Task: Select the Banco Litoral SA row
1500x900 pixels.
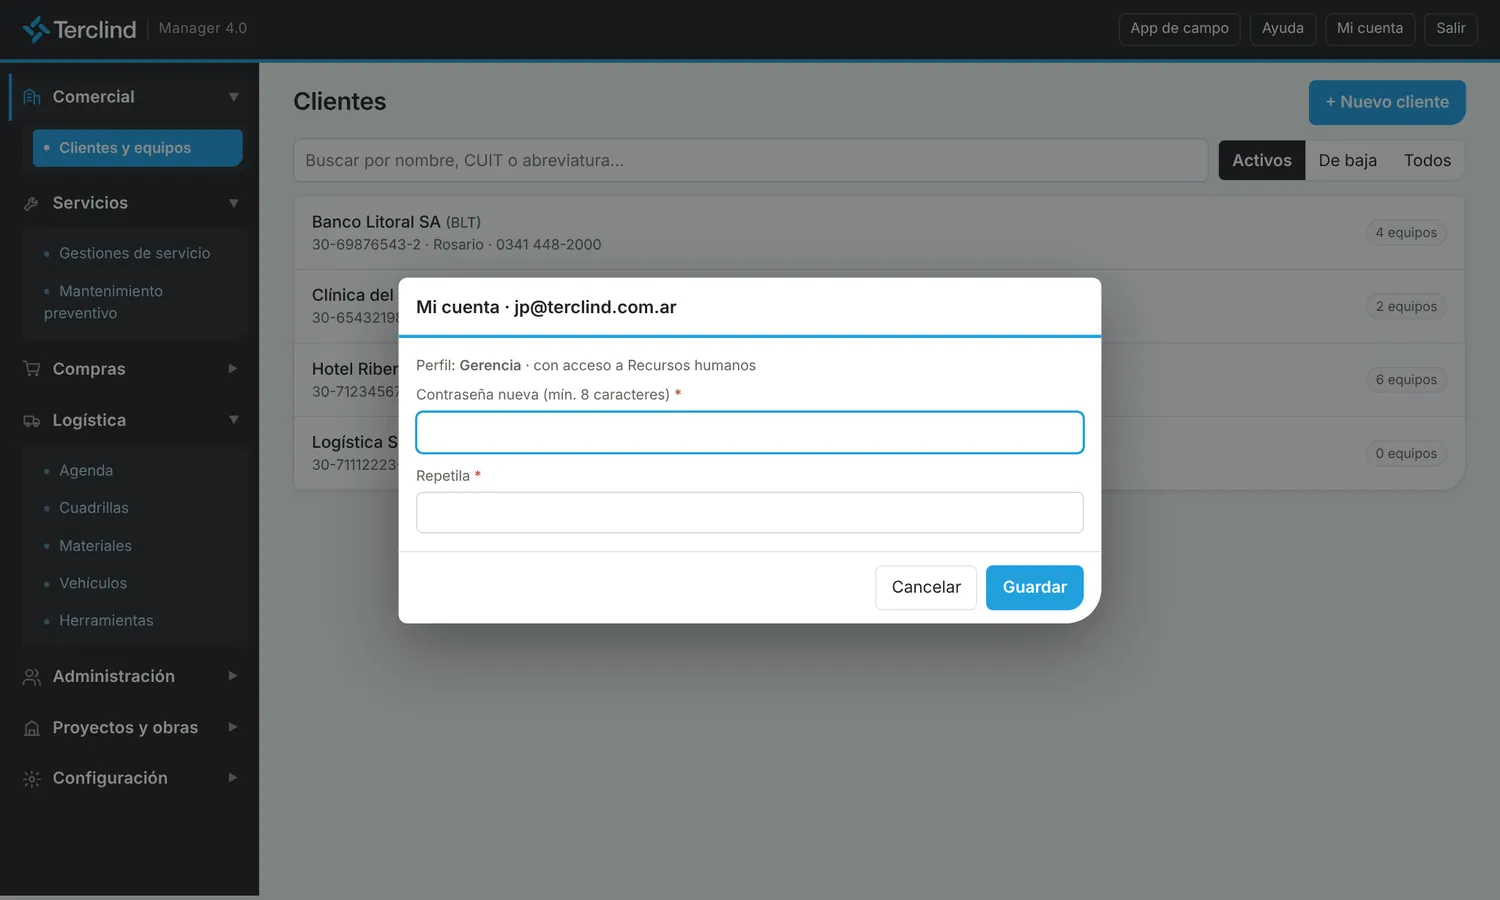Action: pyautogui.click(x=879, y=233)
